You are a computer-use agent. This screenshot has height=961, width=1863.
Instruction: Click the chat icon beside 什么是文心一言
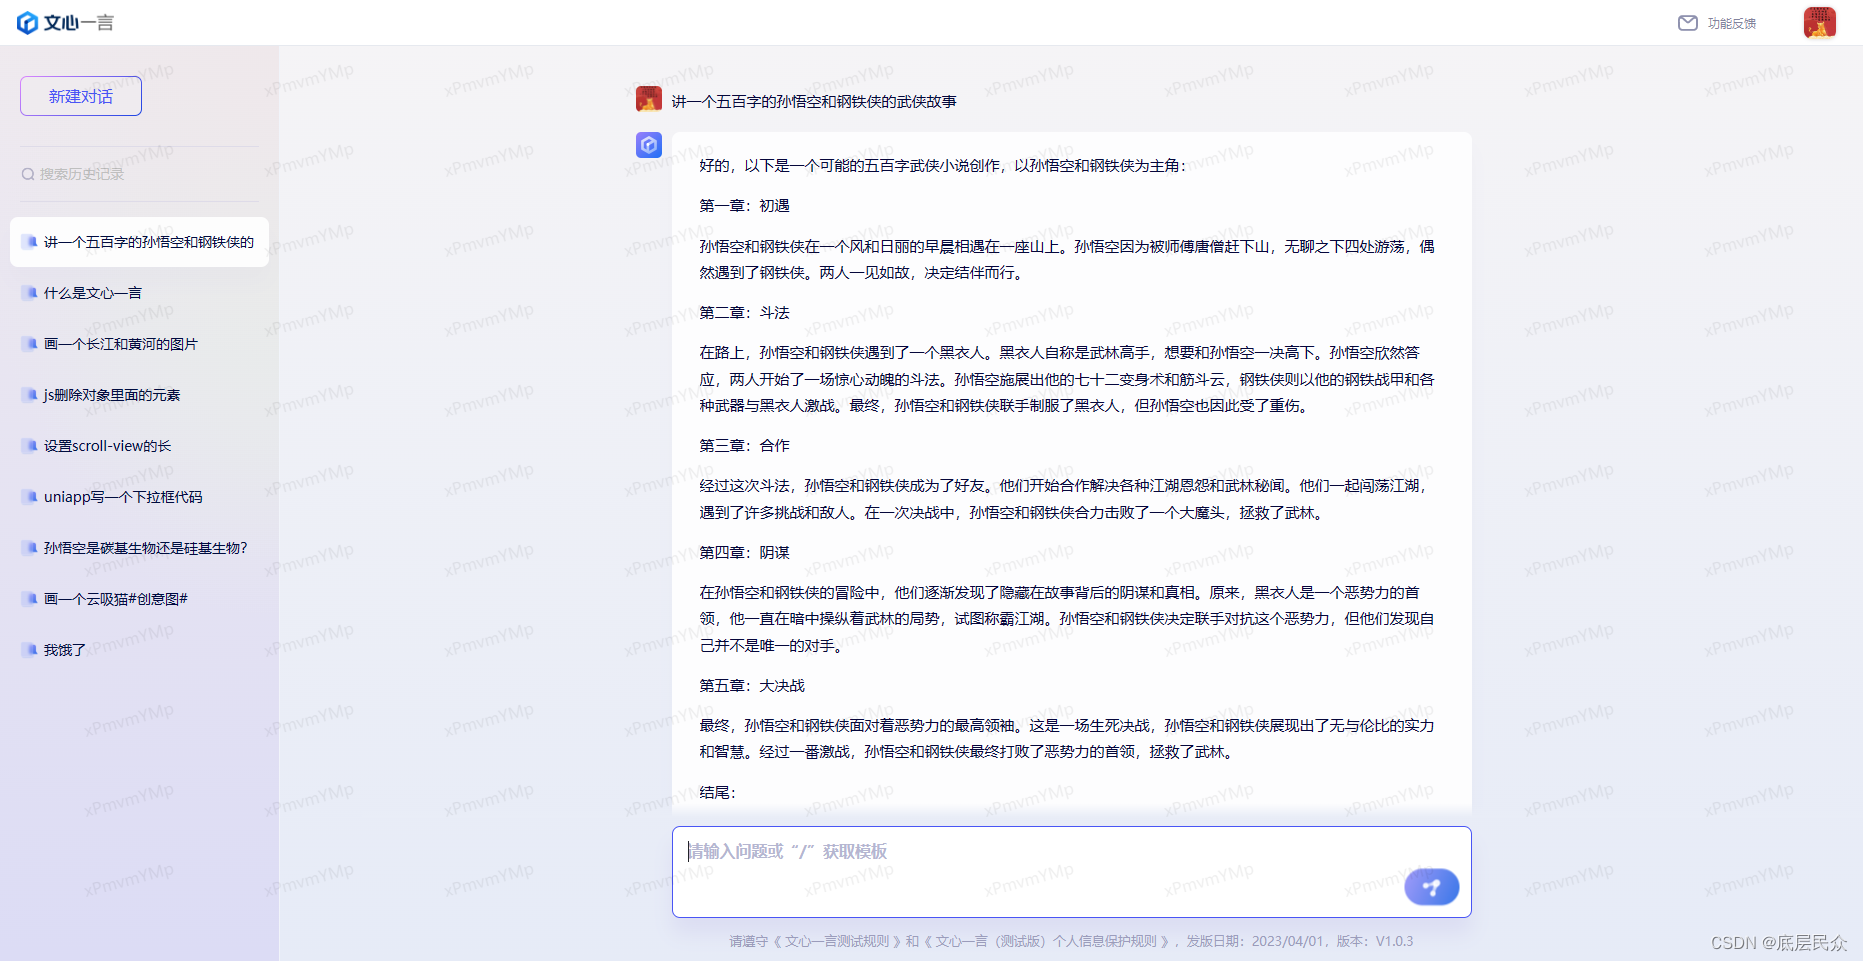pyautogui.click(x=31, y=293)
